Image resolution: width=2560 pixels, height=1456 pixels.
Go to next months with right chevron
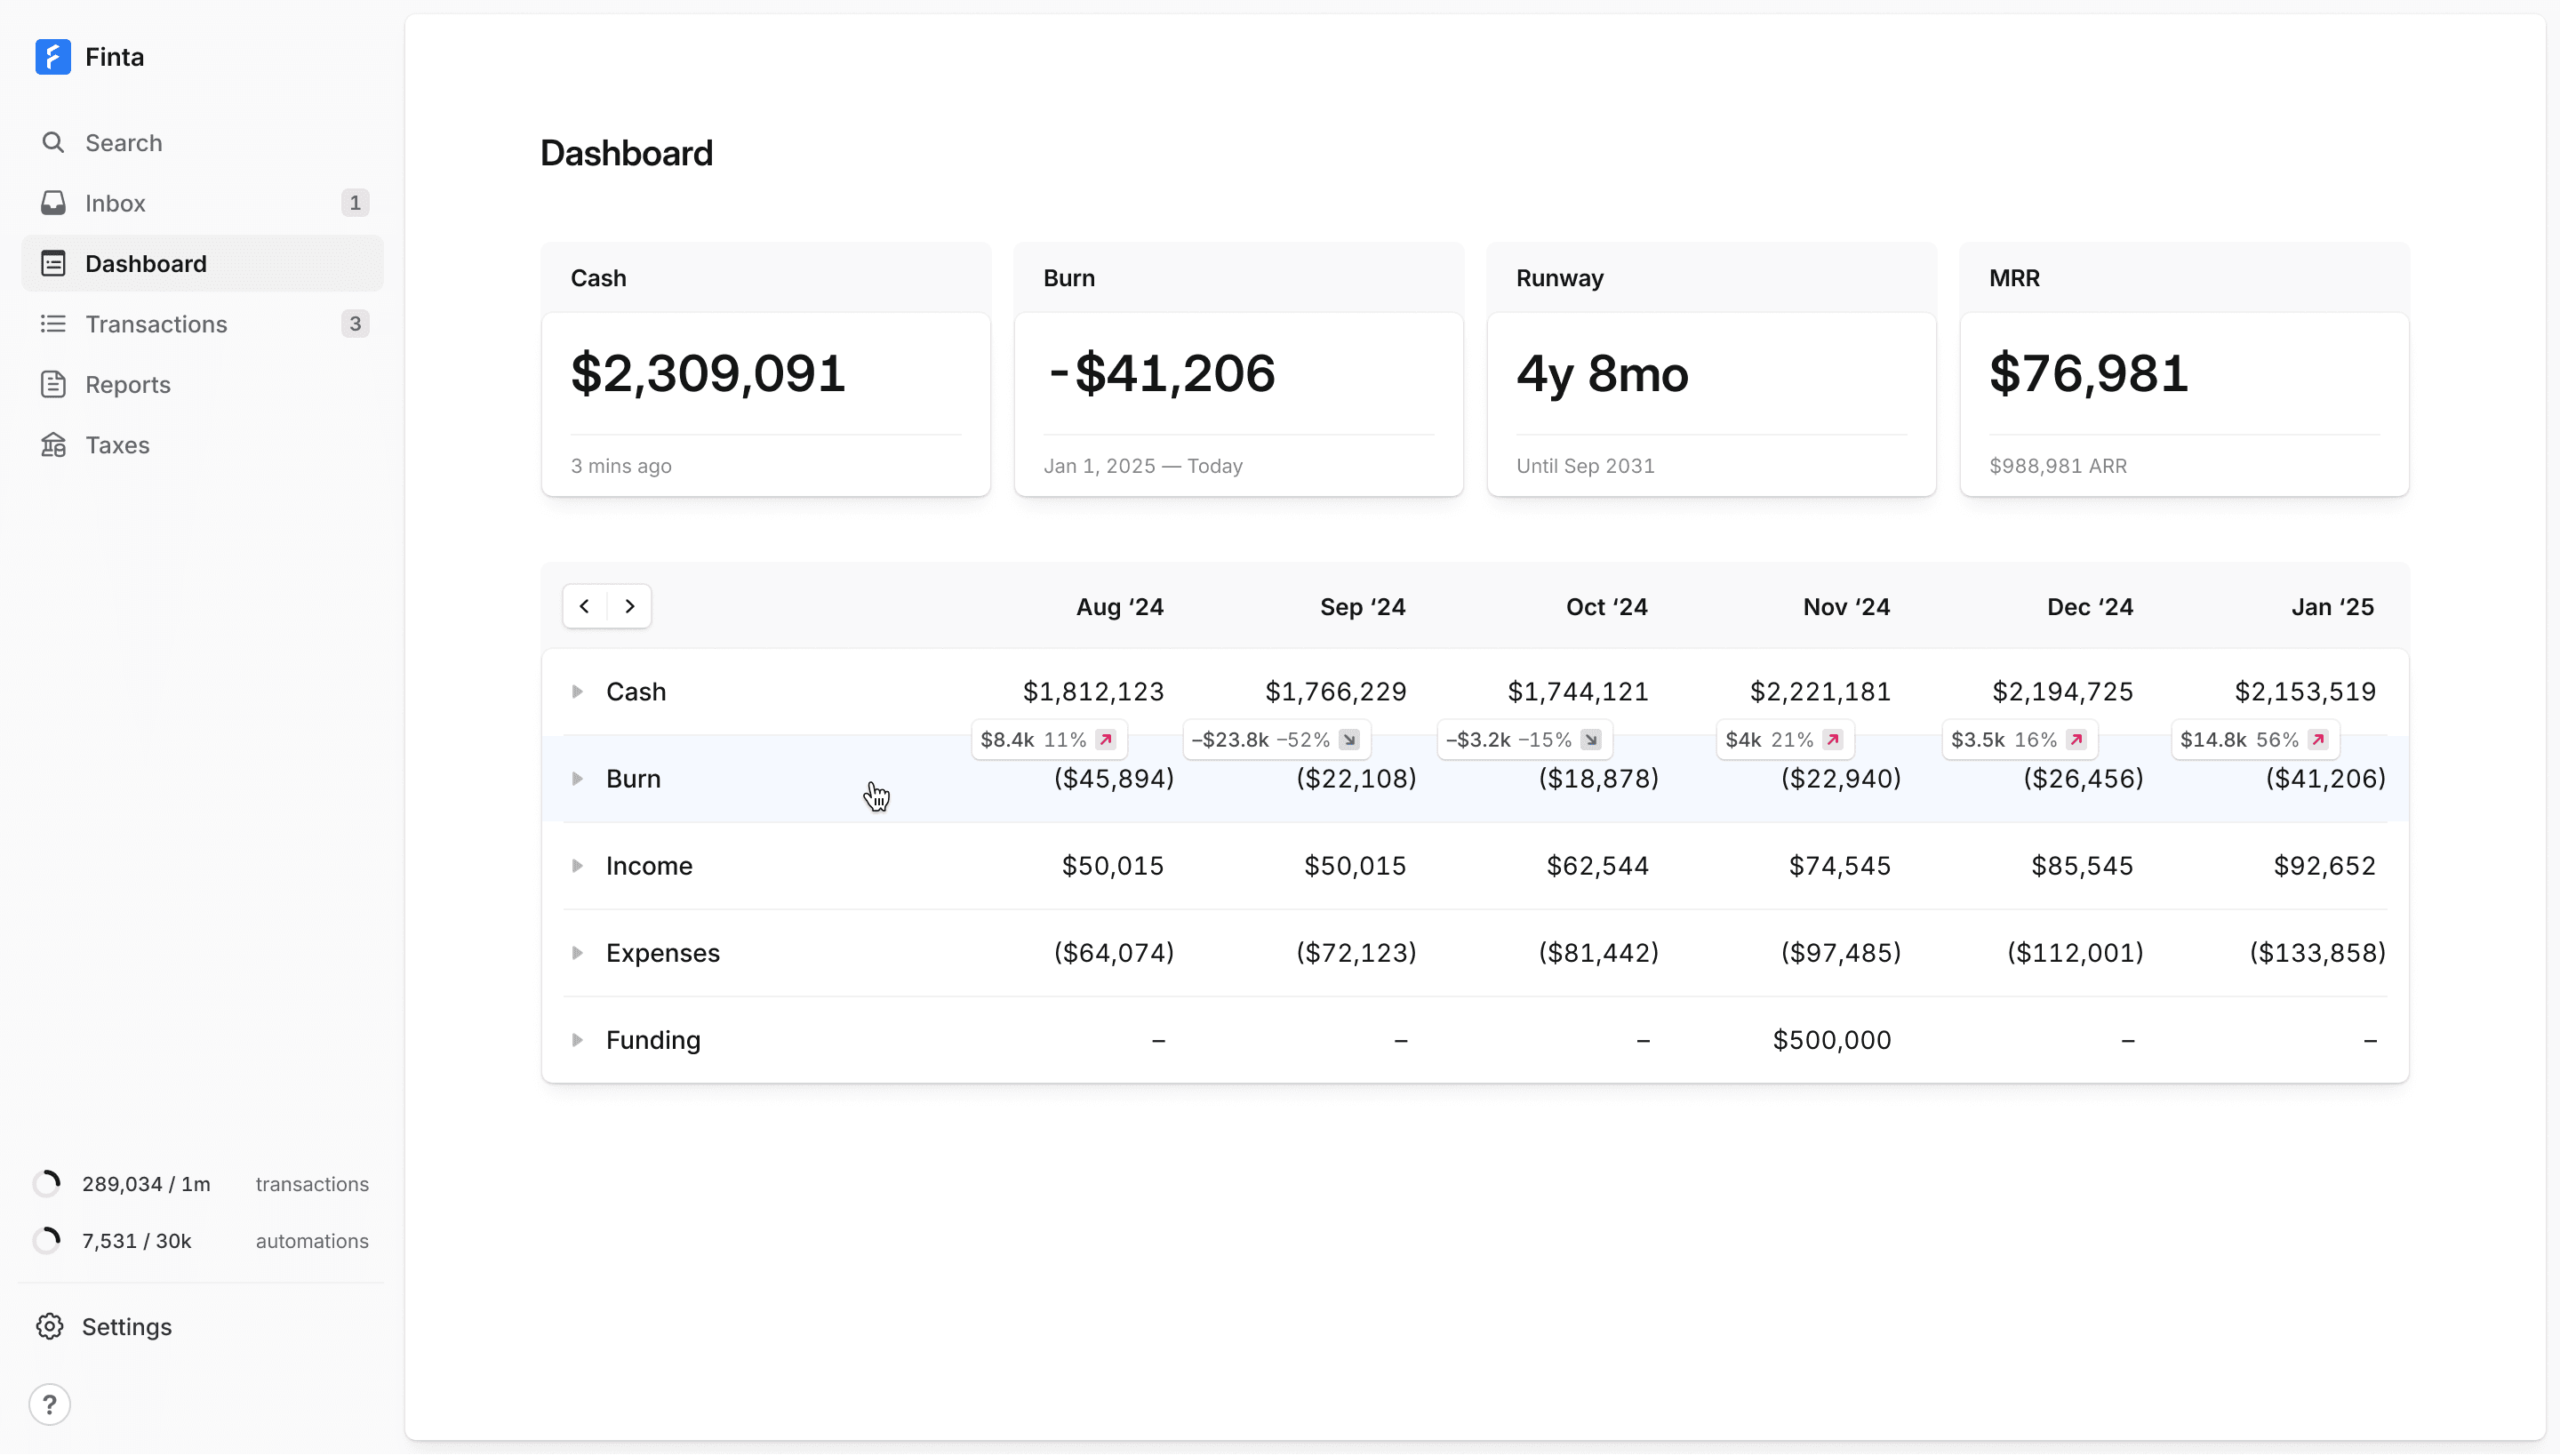point(630,606)
